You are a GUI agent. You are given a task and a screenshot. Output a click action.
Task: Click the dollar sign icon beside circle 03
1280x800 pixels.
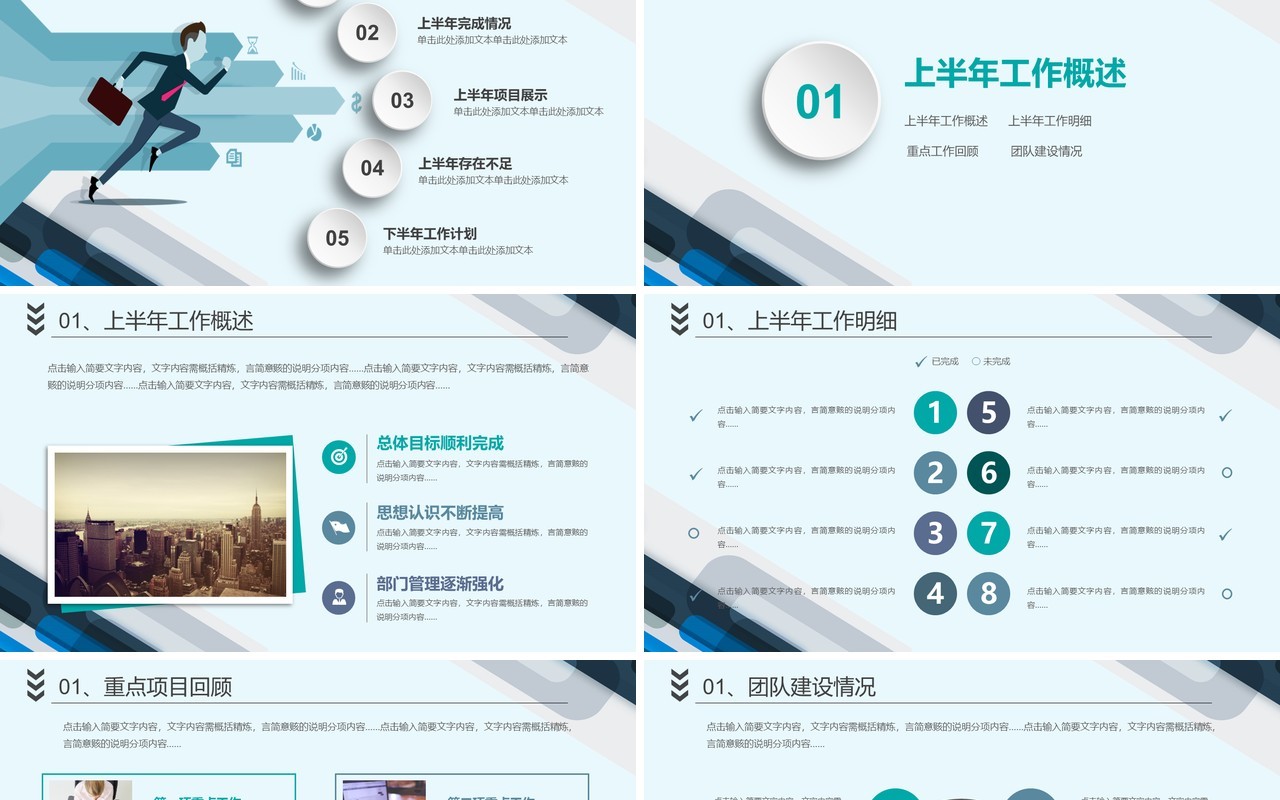[x=356, y=101]
